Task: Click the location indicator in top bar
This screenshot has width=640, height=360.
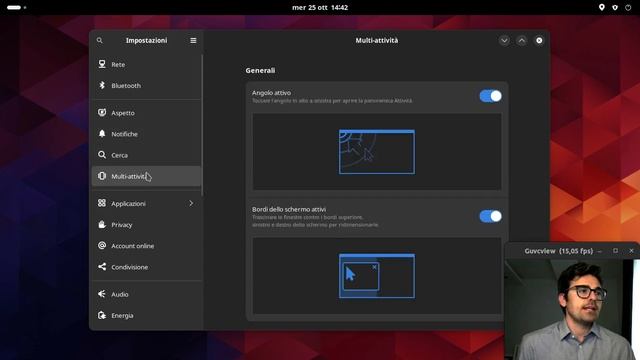Action: pos(602,7)
